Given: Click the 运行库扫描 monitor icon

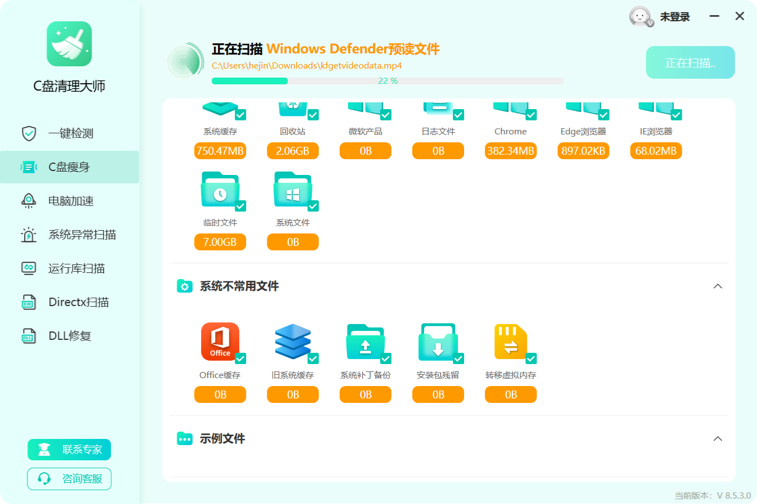Looking at the screenshot, I should click(x=29, y=268).
